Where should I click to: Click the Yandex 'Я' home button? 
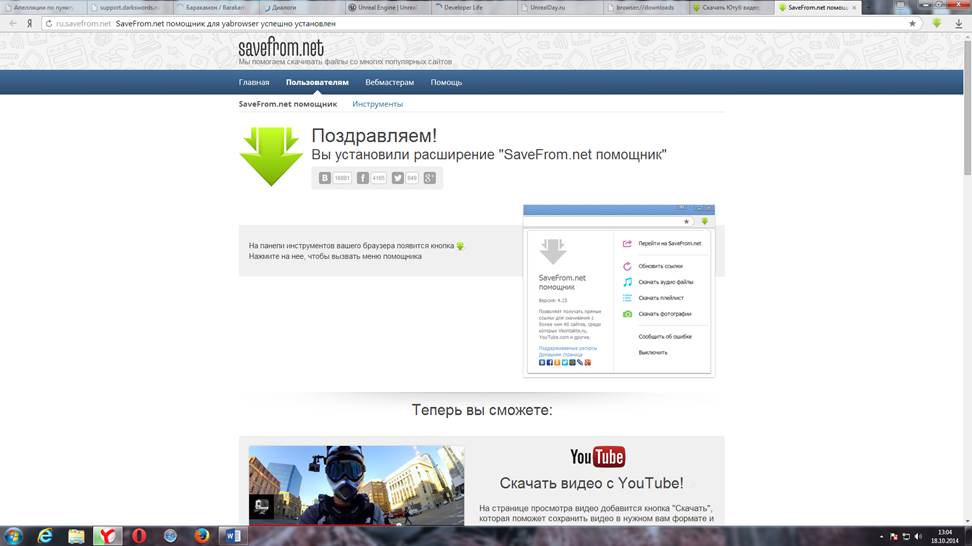pos(29,24)
